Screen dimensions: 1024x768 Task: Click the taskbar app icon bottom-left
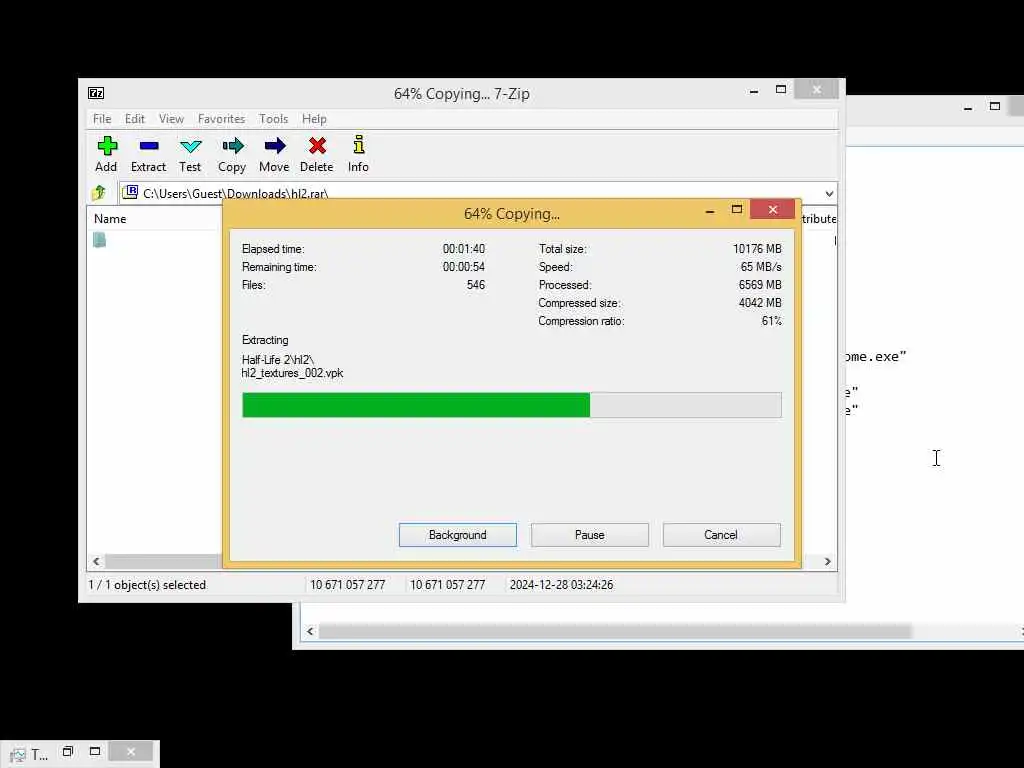pyautogui.click(x=18, y=755)
